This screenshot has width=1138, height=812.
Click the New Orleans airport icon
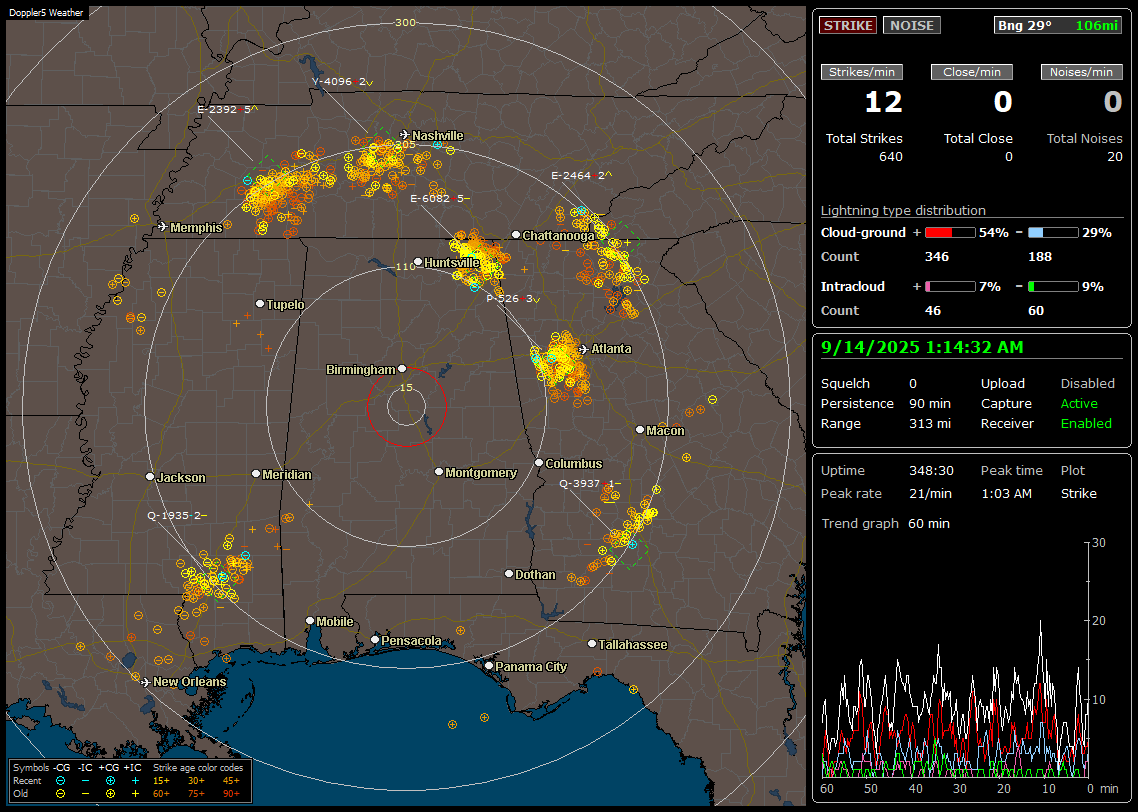point(146,682)
